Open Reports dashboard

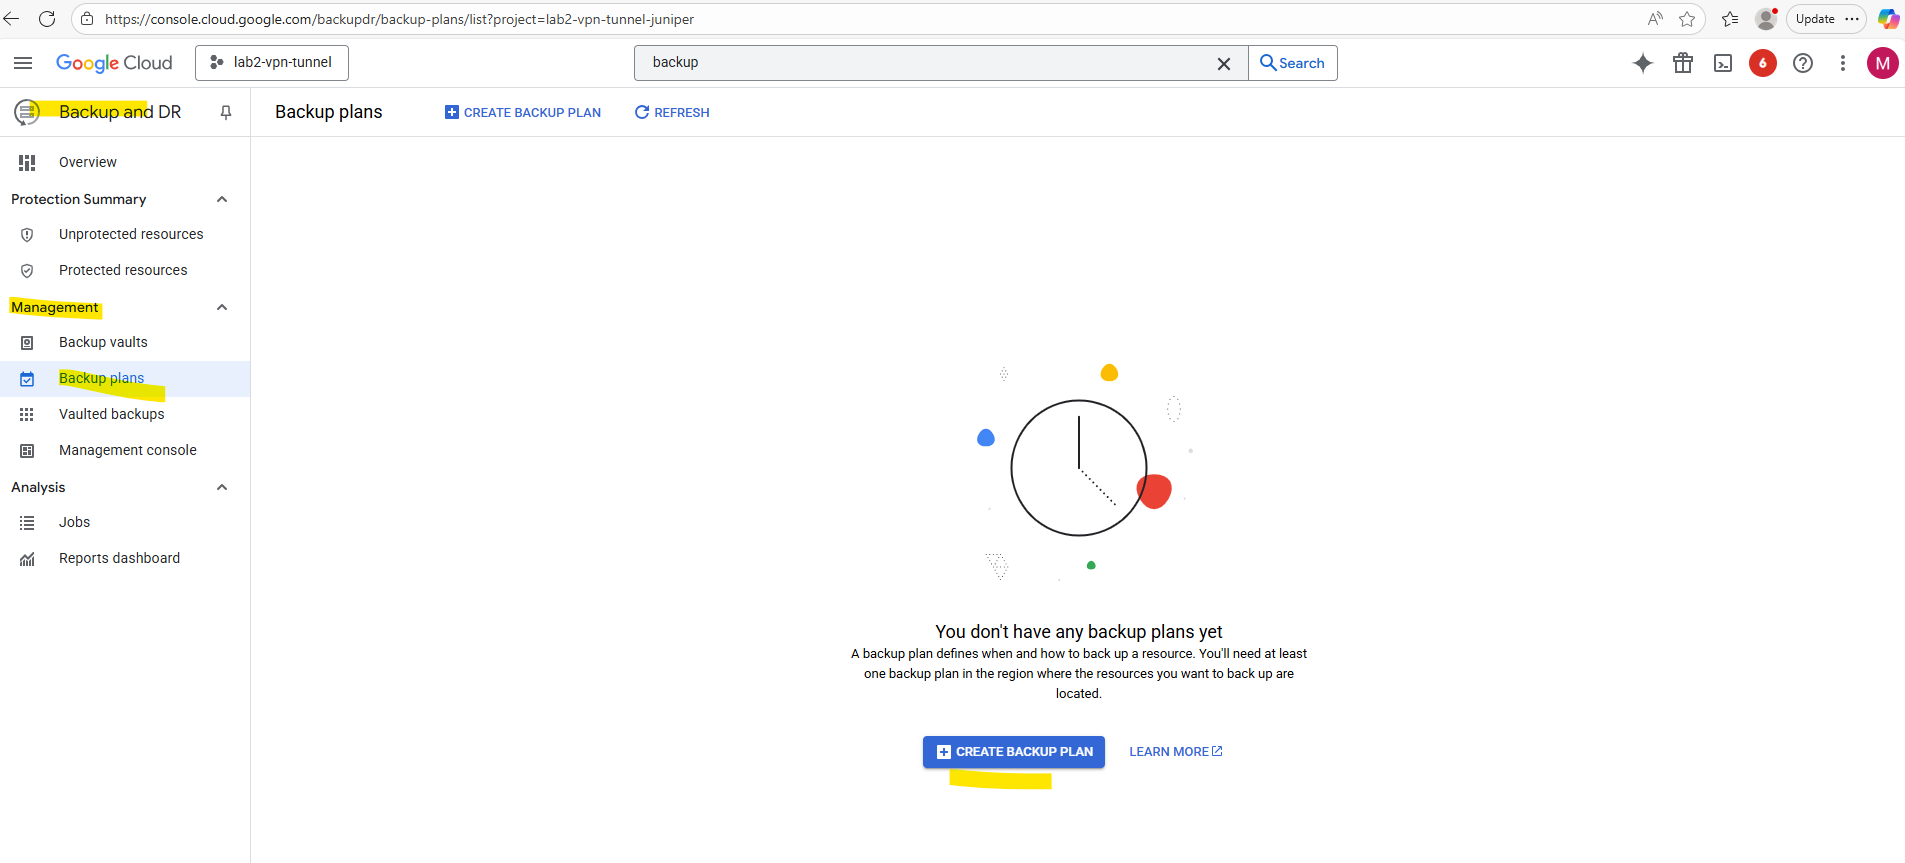(x=119, y=558)
